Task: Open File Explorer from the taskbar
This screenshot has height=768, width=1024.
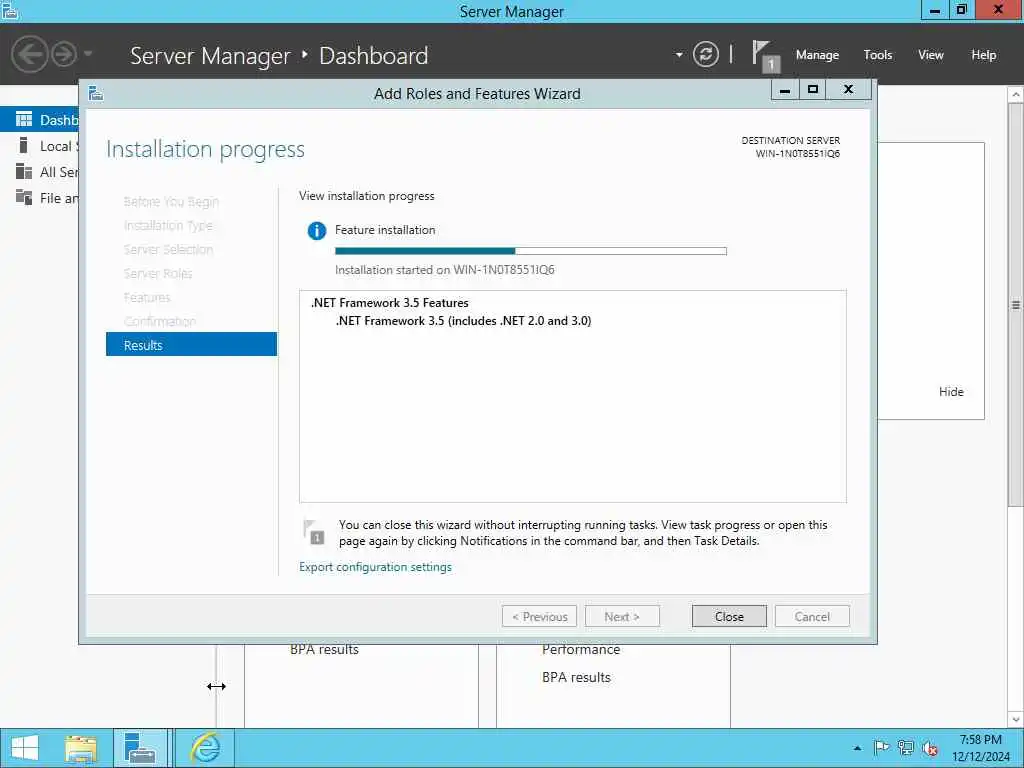Action: [x=81, y=748]
